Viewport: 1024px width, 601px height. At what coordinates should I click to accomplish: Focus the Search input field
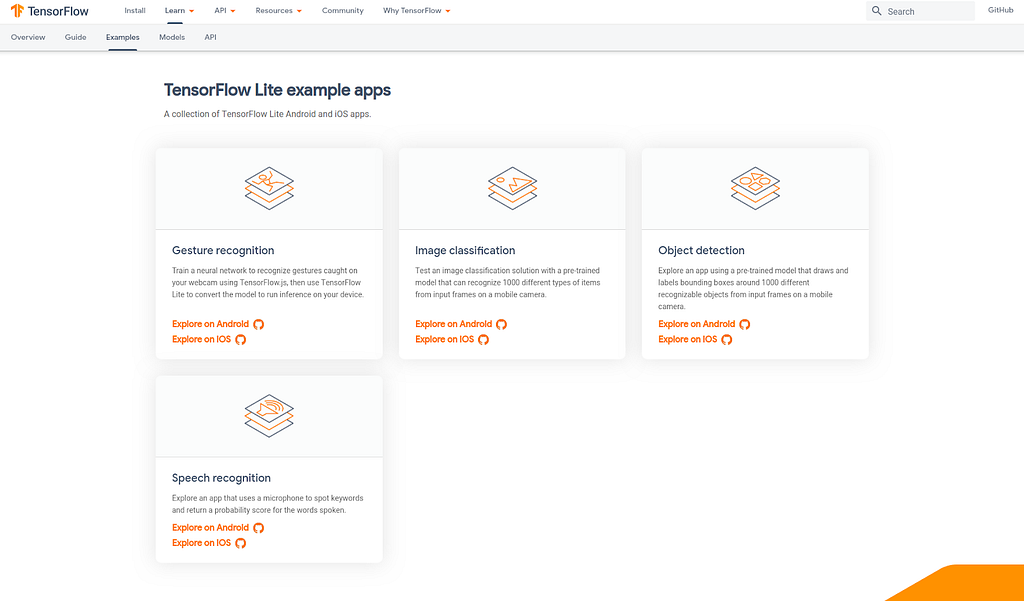pos(920,11)
